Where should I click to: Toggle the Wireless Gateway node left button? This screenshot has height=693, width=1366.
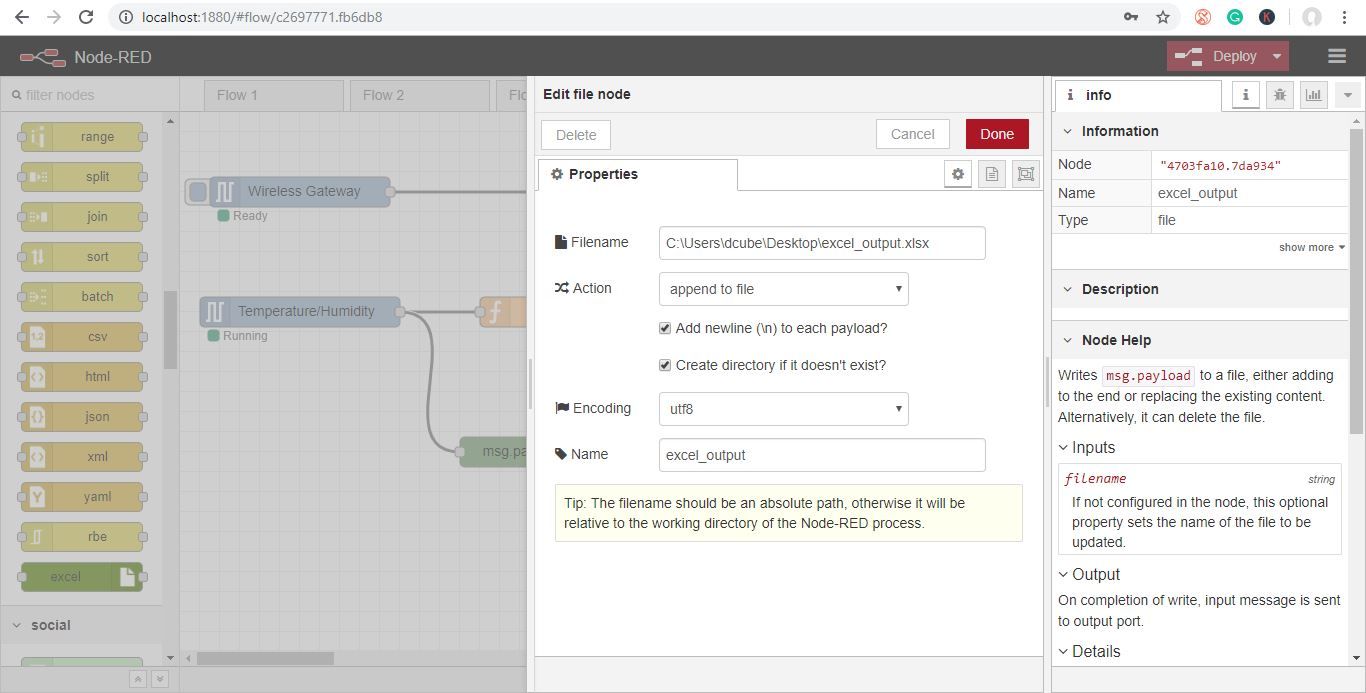point(198,191)
